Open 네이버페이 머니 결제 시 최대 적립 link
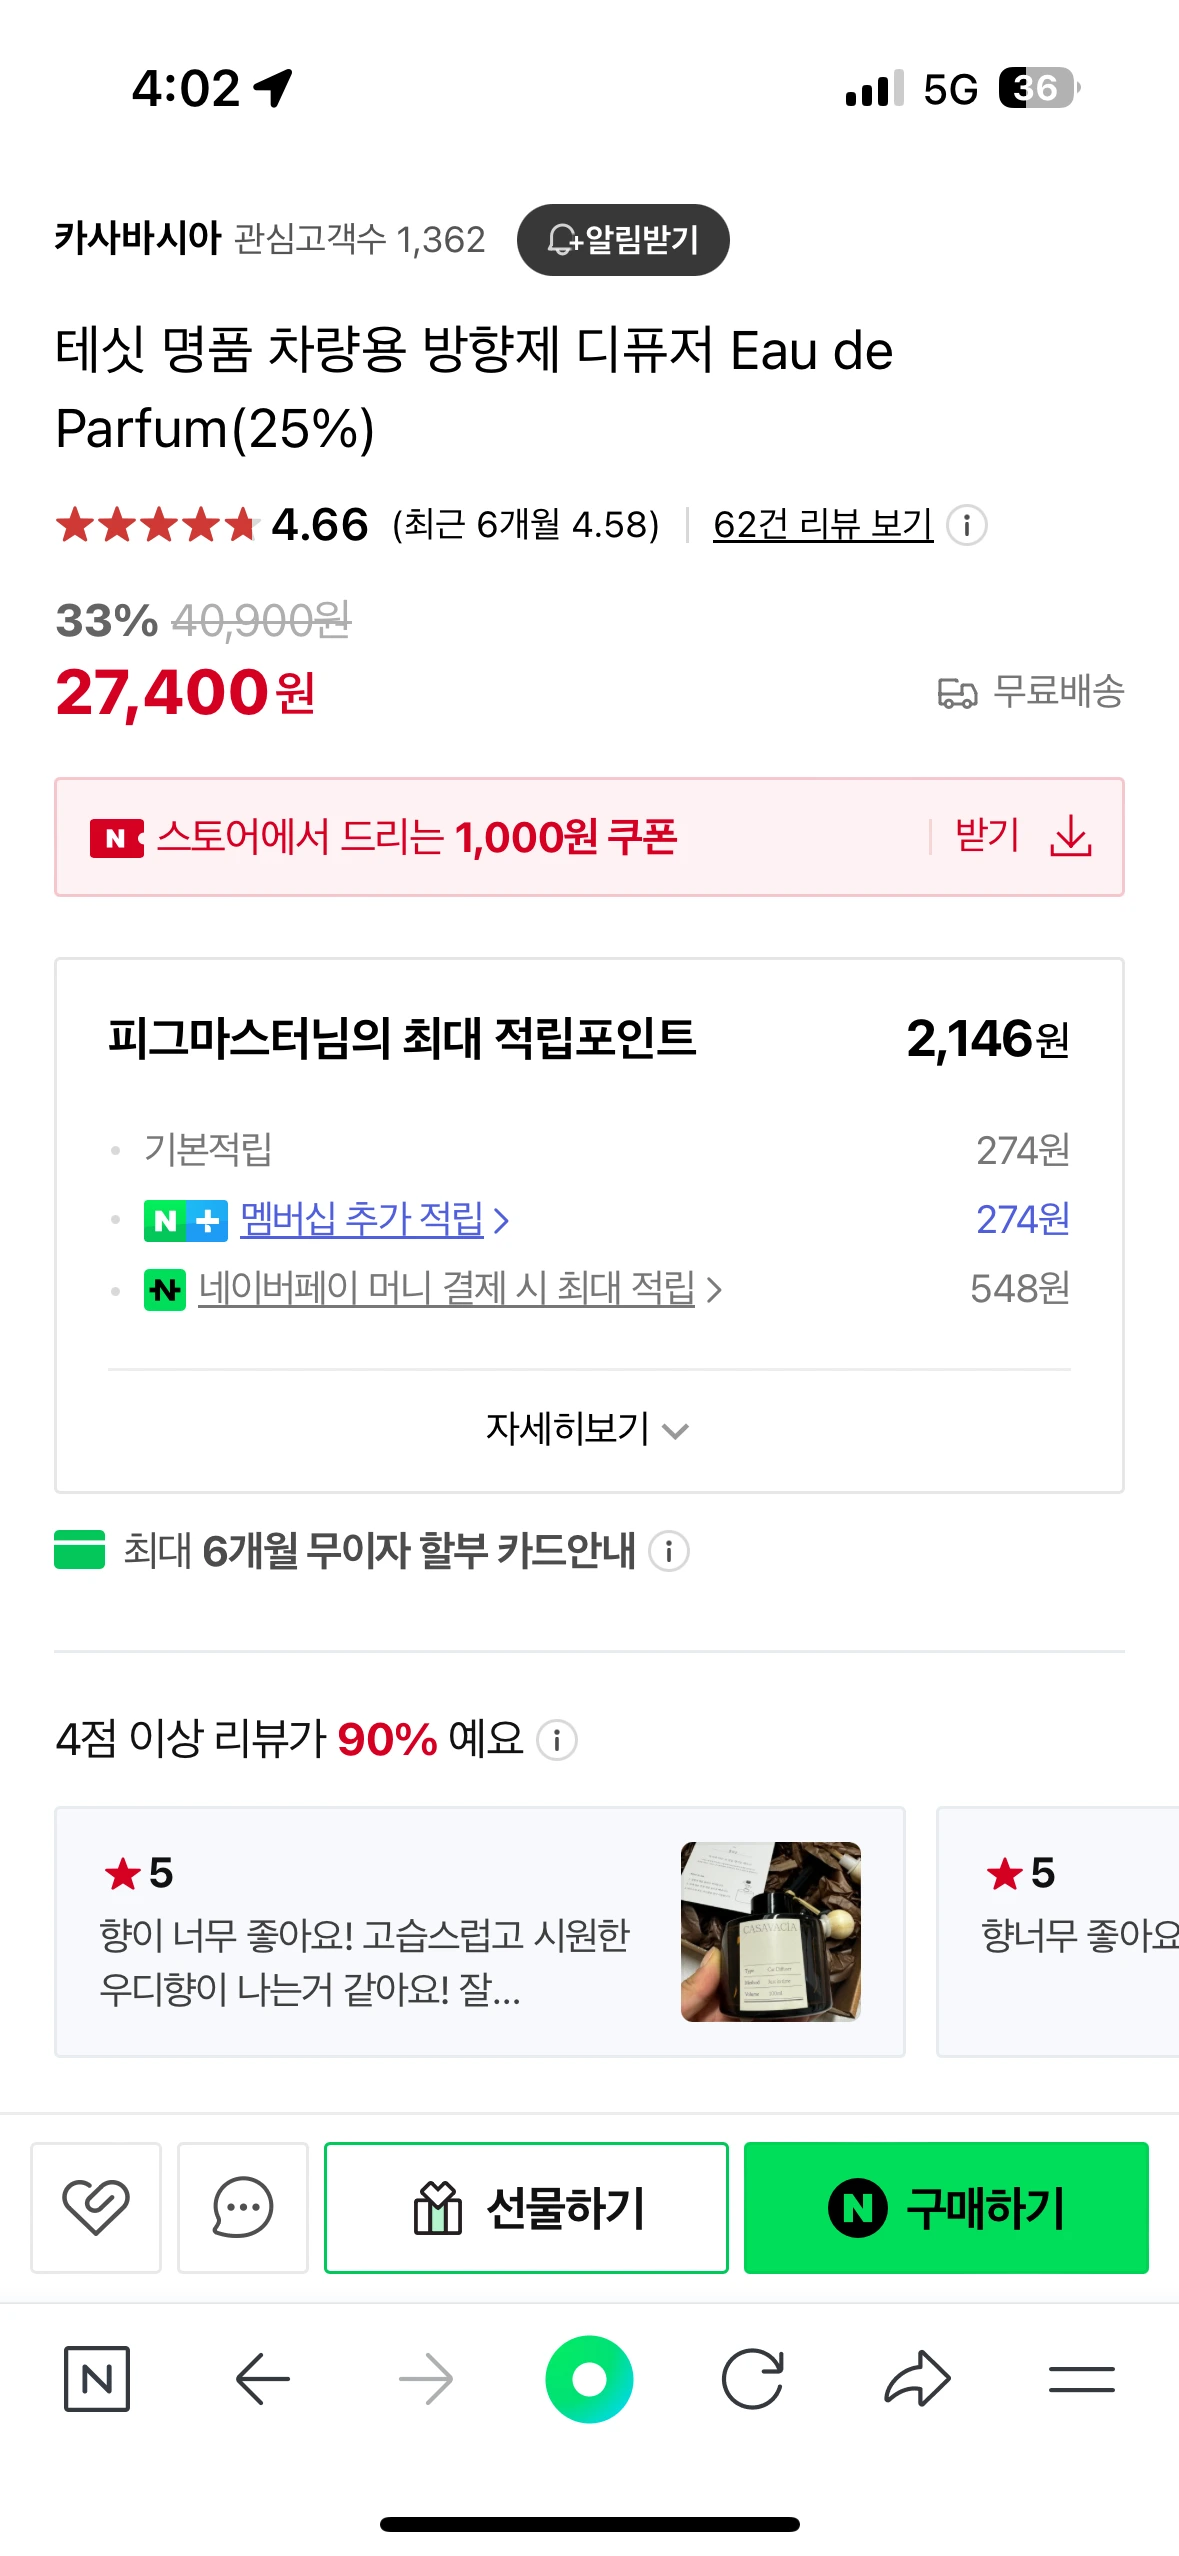 coord(460,1288)
